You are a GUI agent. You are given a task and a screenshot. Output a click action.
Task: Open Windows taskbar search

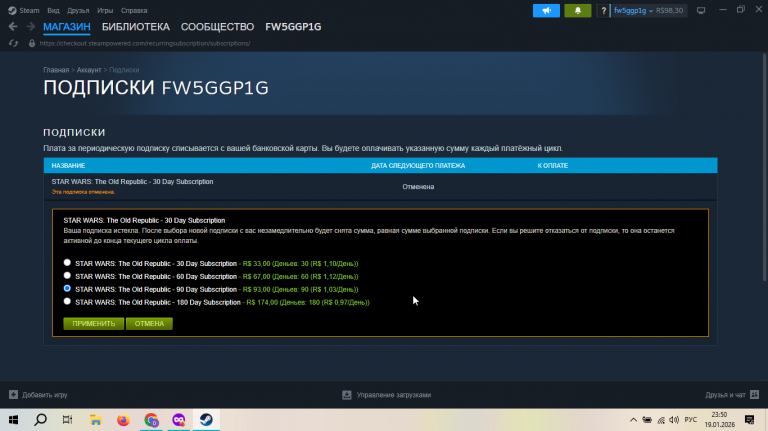click(41, 420)
